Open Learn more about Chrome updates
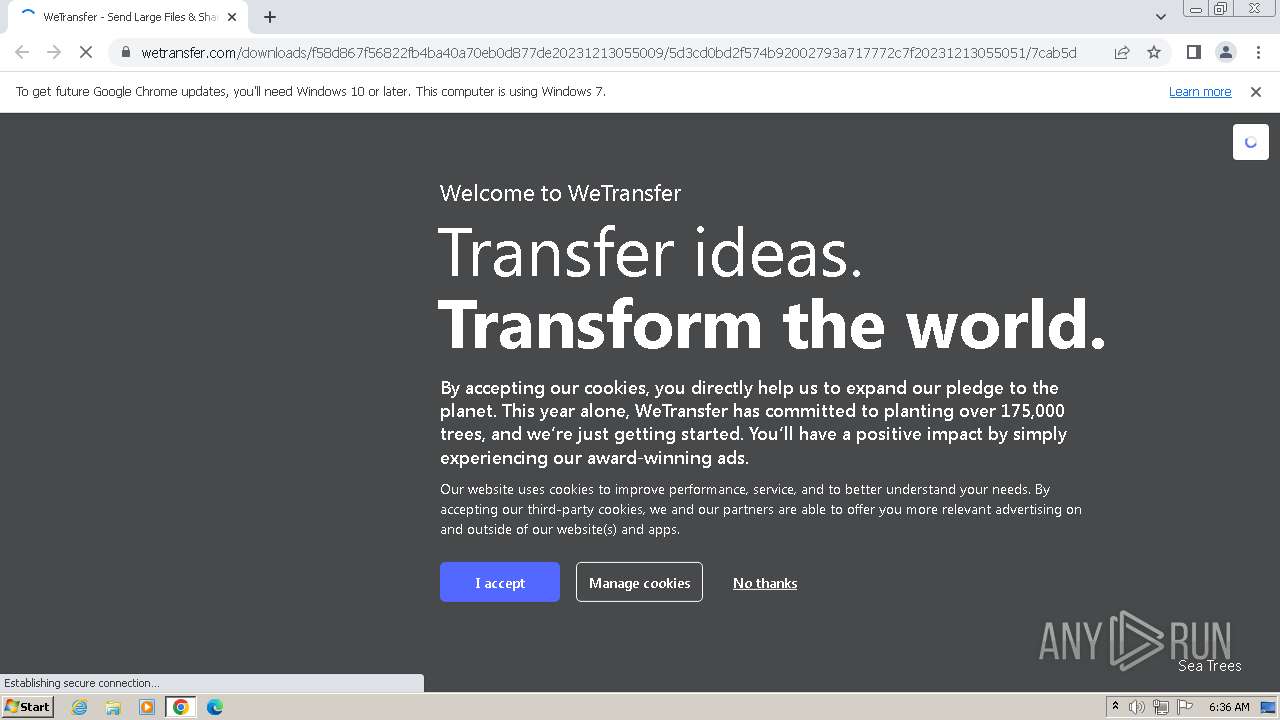Viewport: 1280px width, 720px height. pyautogui.click(x=1200, y=91)
